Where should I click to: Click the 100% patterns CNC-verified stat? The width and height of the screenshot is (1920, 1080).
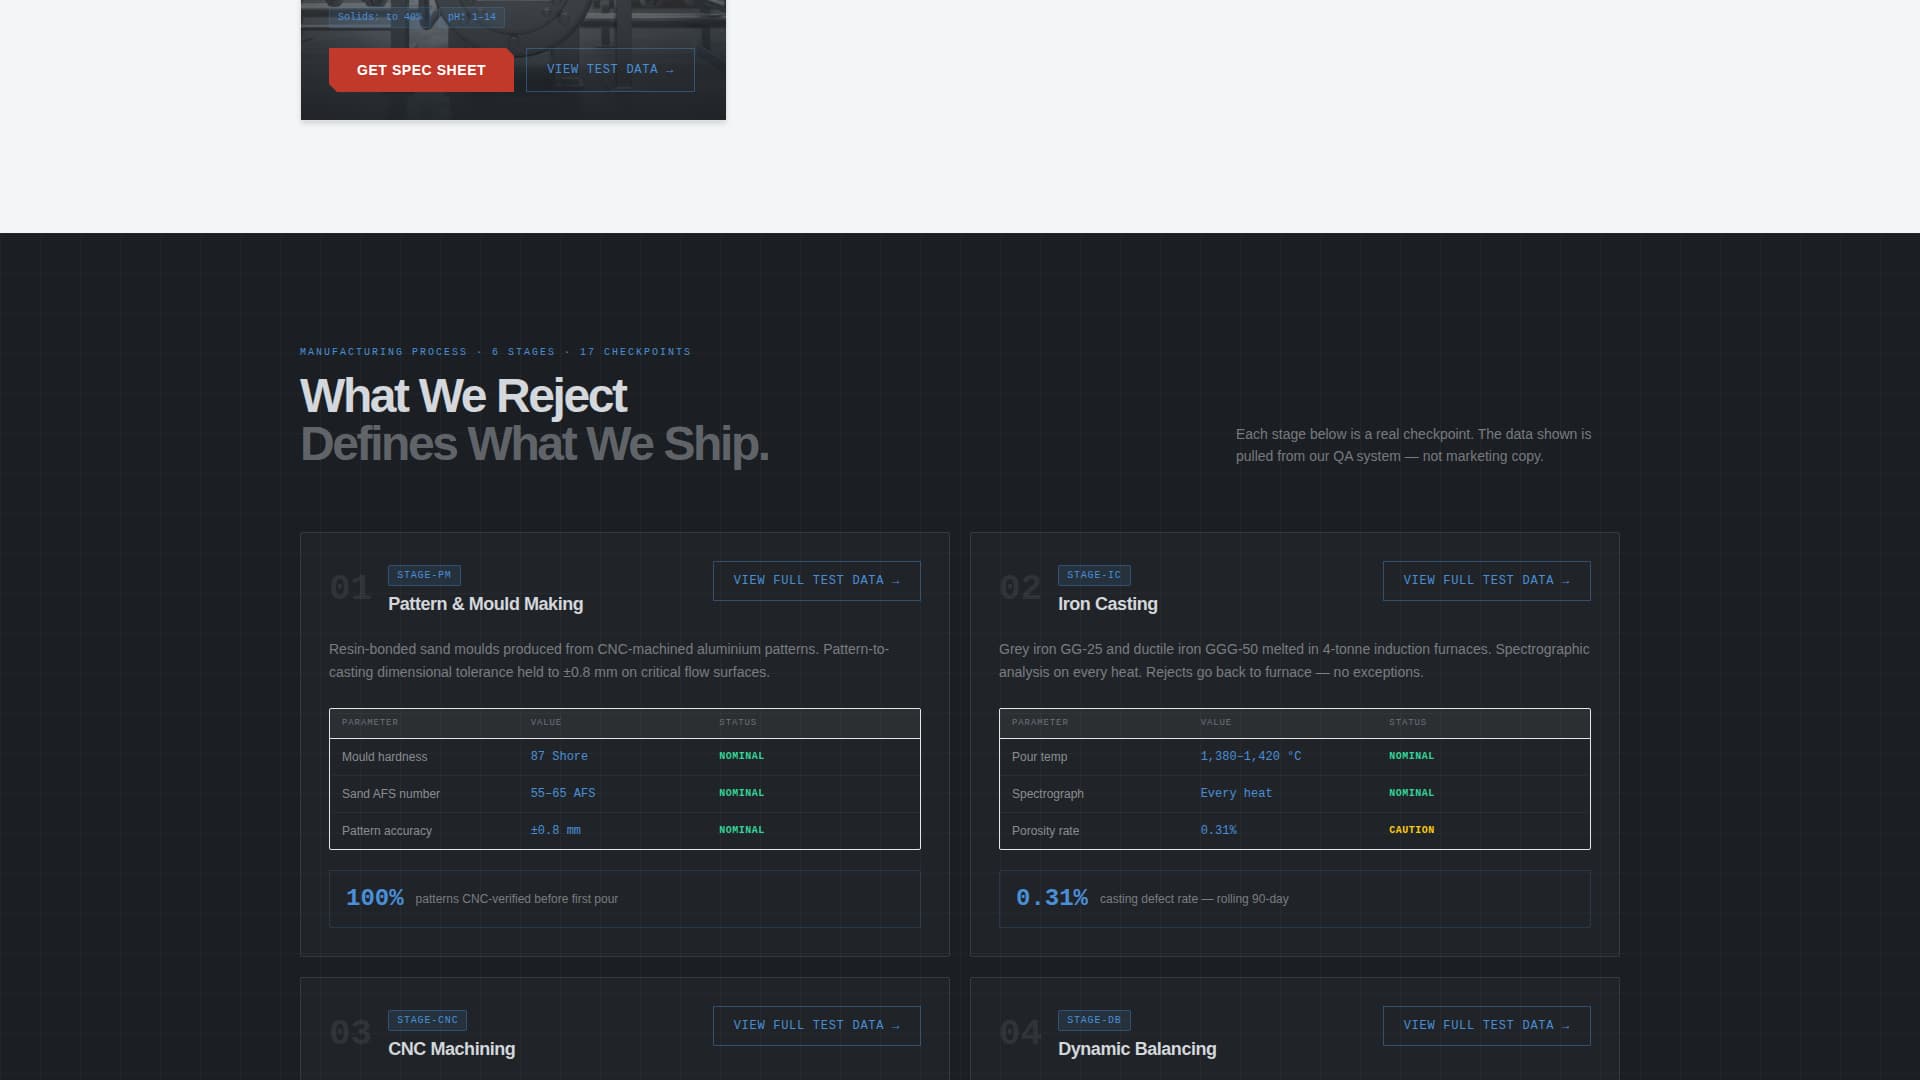375,898
